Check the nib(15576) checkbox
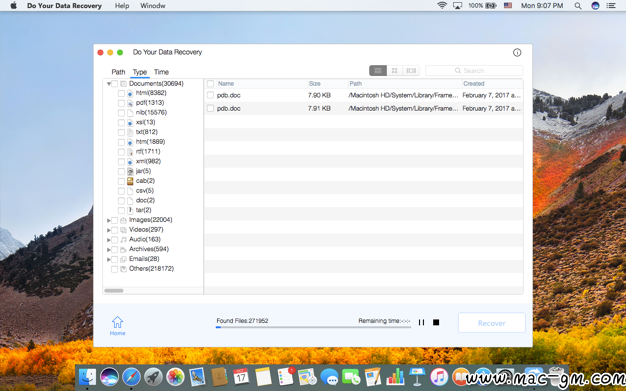Image resolution: width=626 pixels, height=391 pixels. tap(121, 113)
